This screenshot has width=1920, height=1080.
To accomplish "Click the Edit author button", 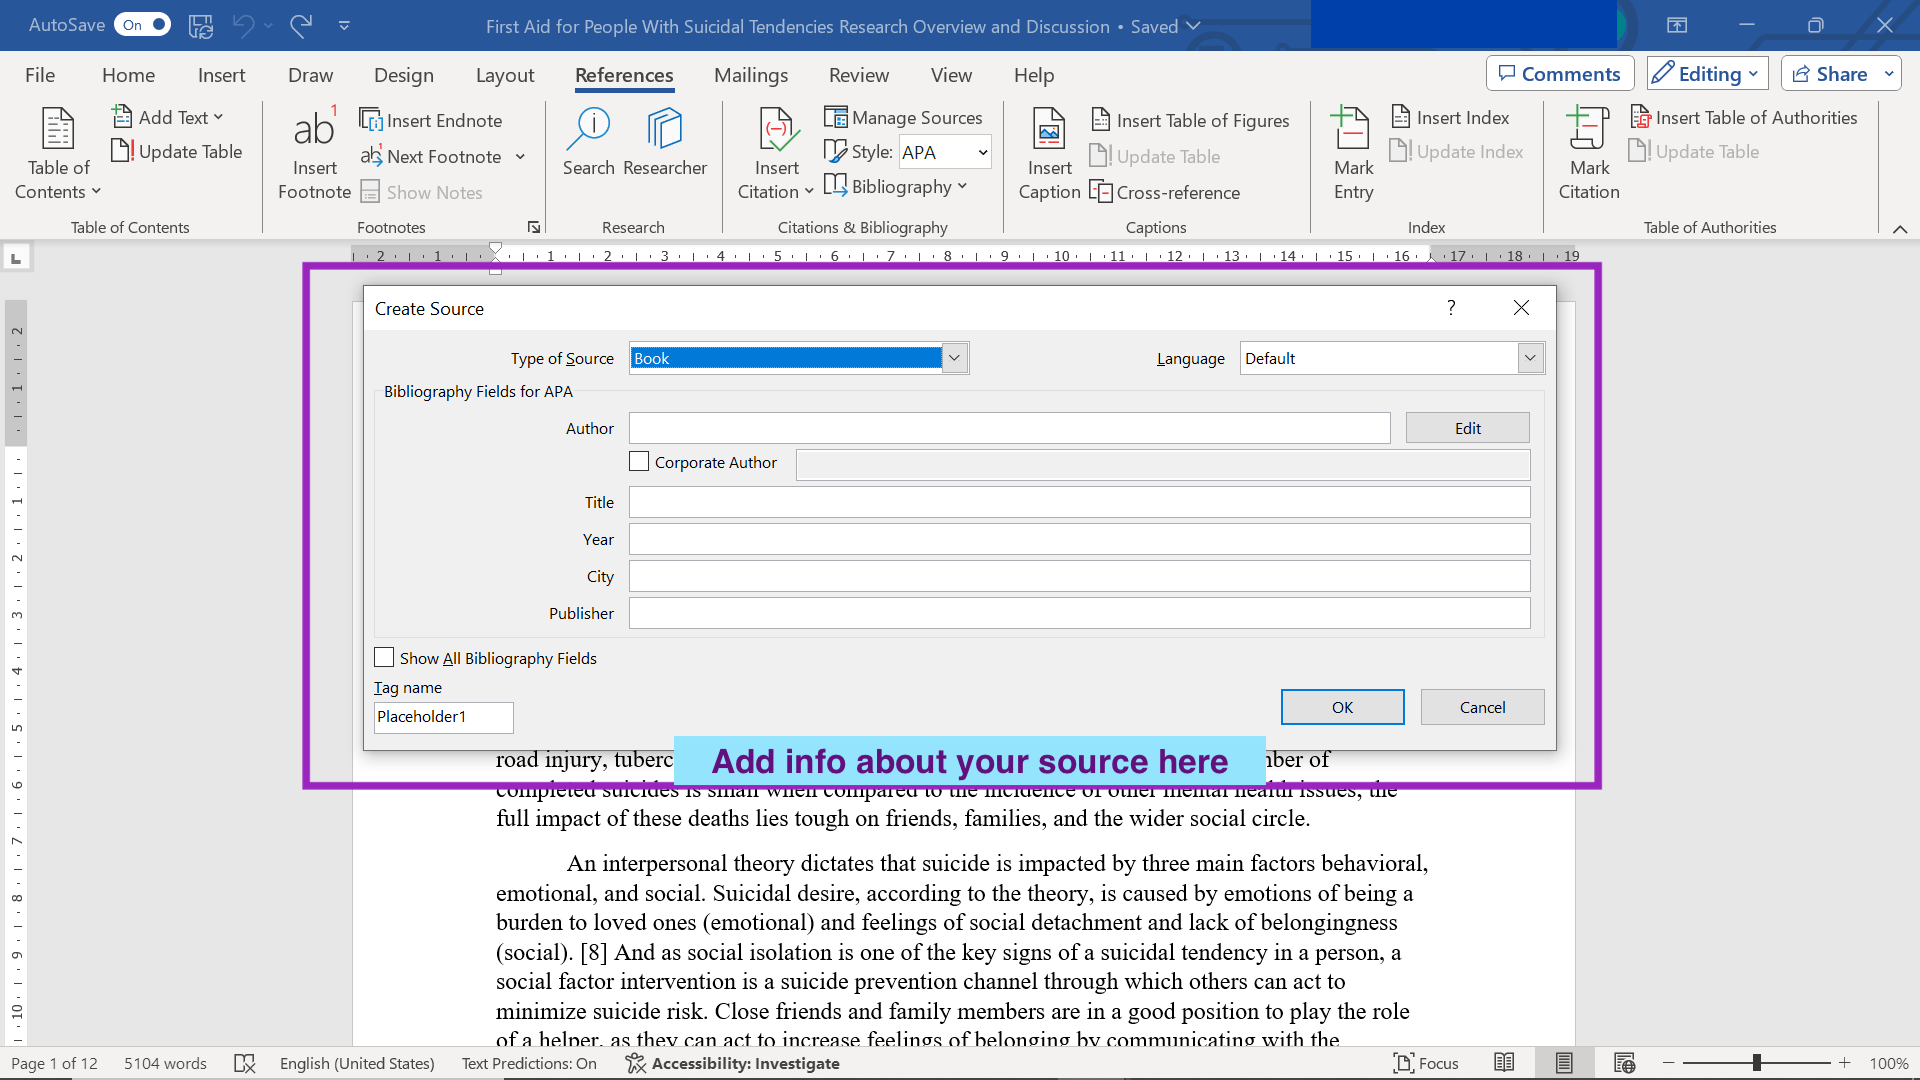I will click(1467, 428).
